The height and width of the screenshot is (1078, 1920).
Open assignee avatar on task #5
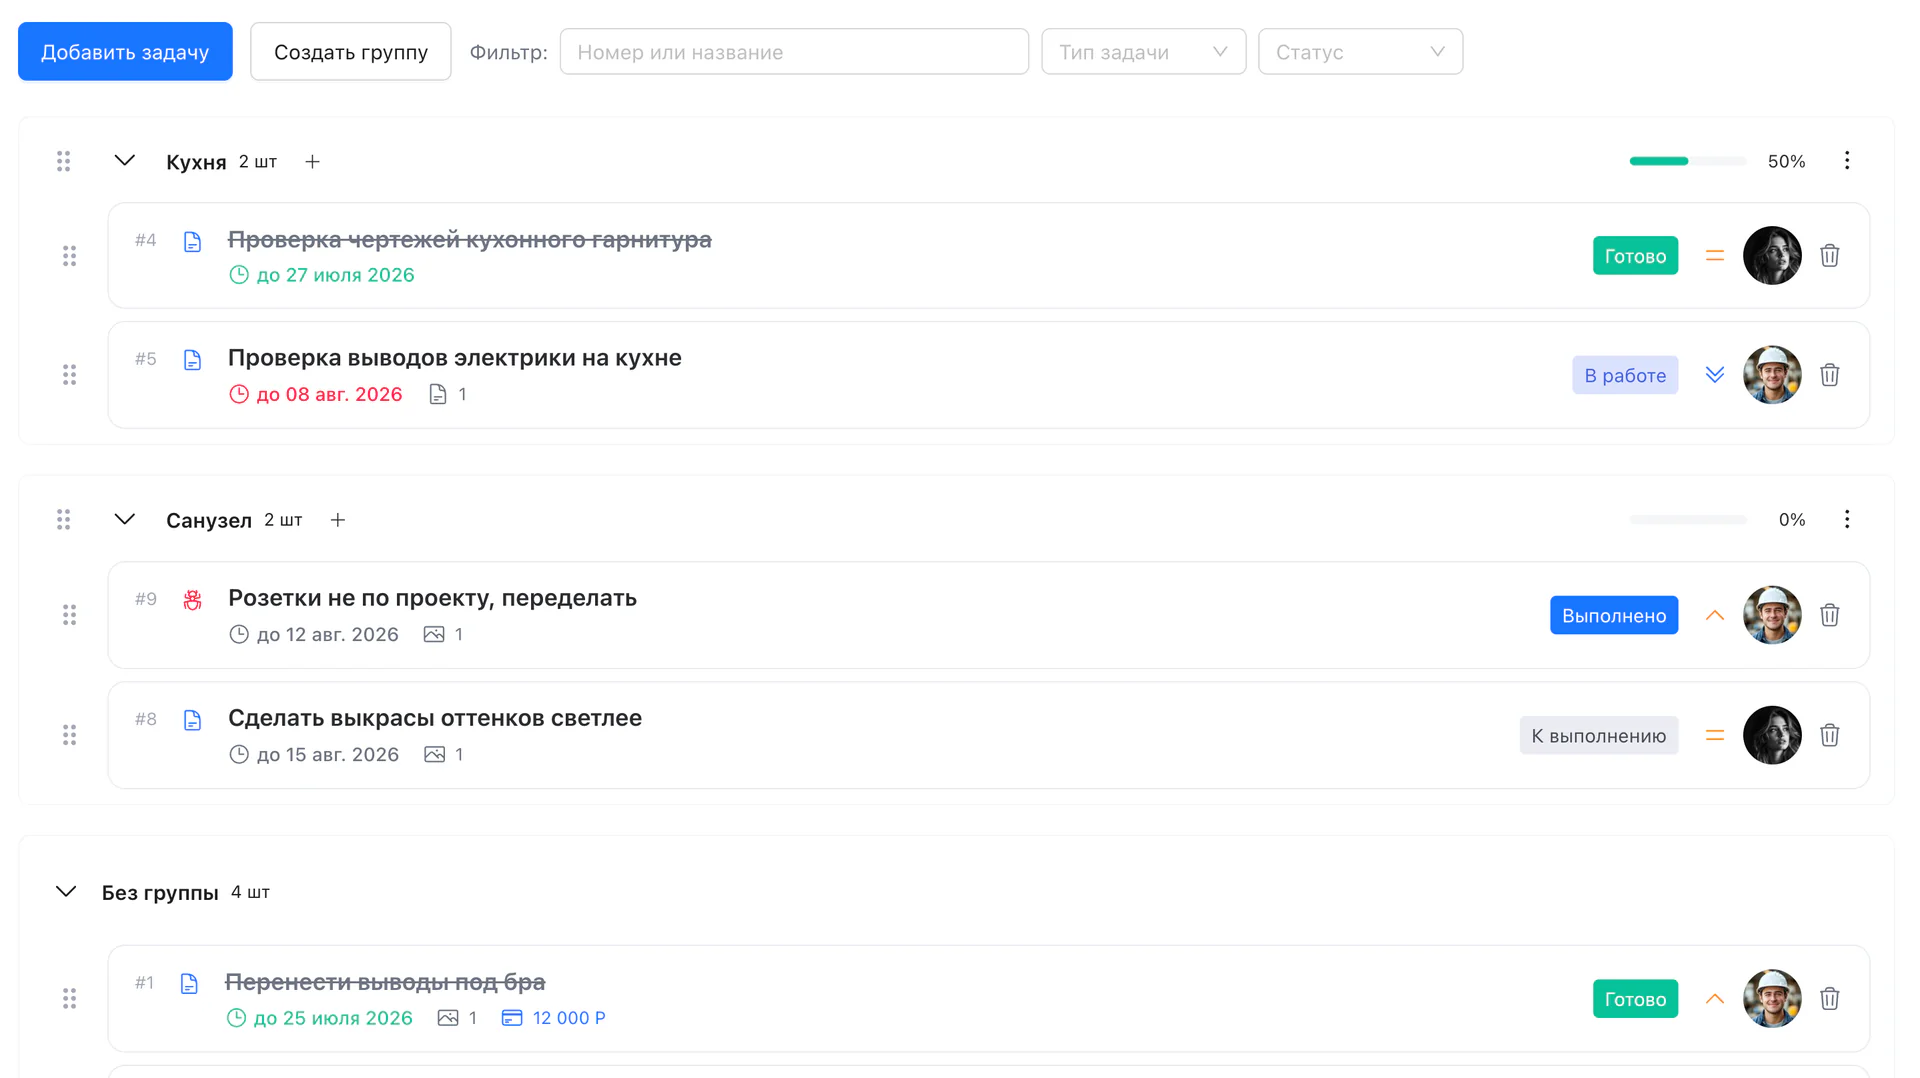pyautogui.click(x=1772, y=375)
